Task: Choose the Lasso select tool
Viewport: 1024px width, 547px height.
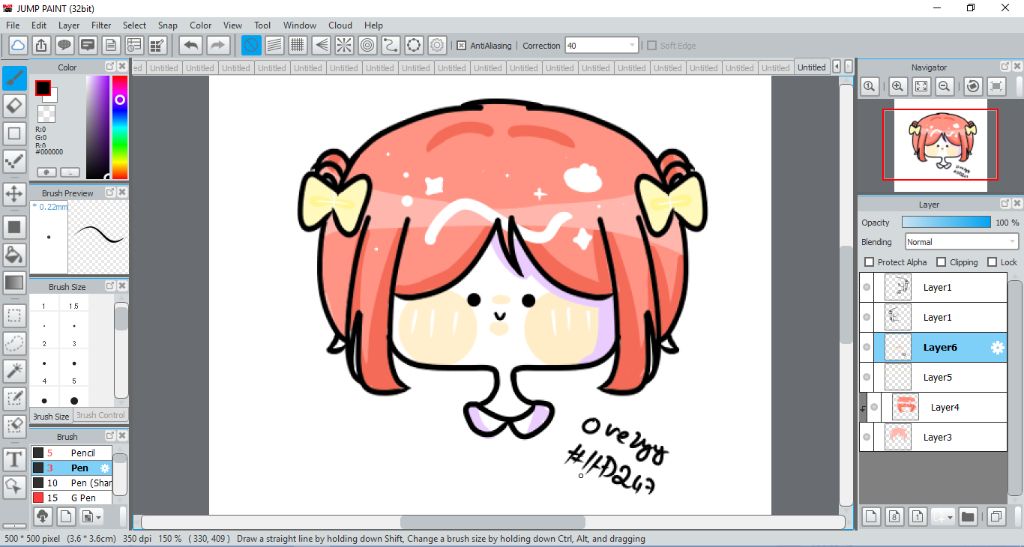Action: tap(14, 343)
